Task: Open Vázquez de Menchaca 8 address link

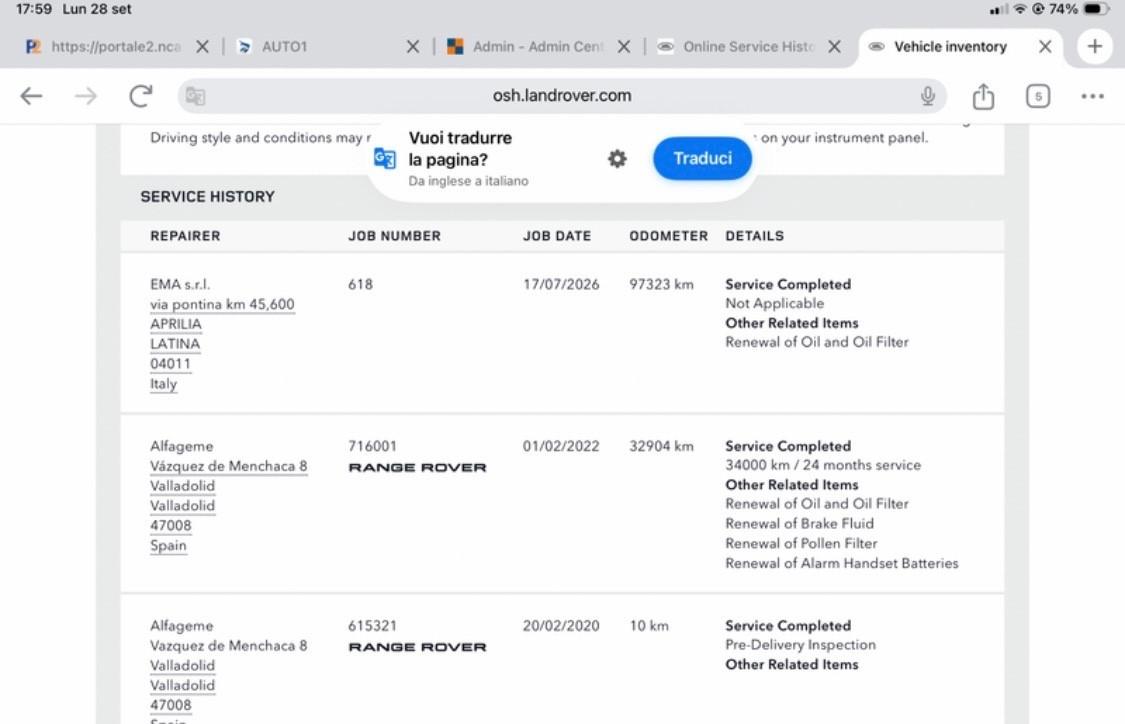Action: coord(228,466)
